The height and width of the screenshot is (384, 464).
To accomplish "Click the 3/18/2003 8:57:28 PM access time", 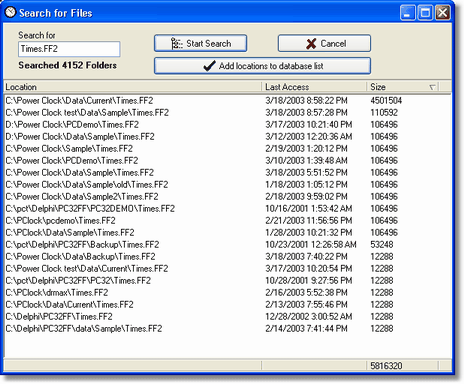I will click(x=306, y=113).
